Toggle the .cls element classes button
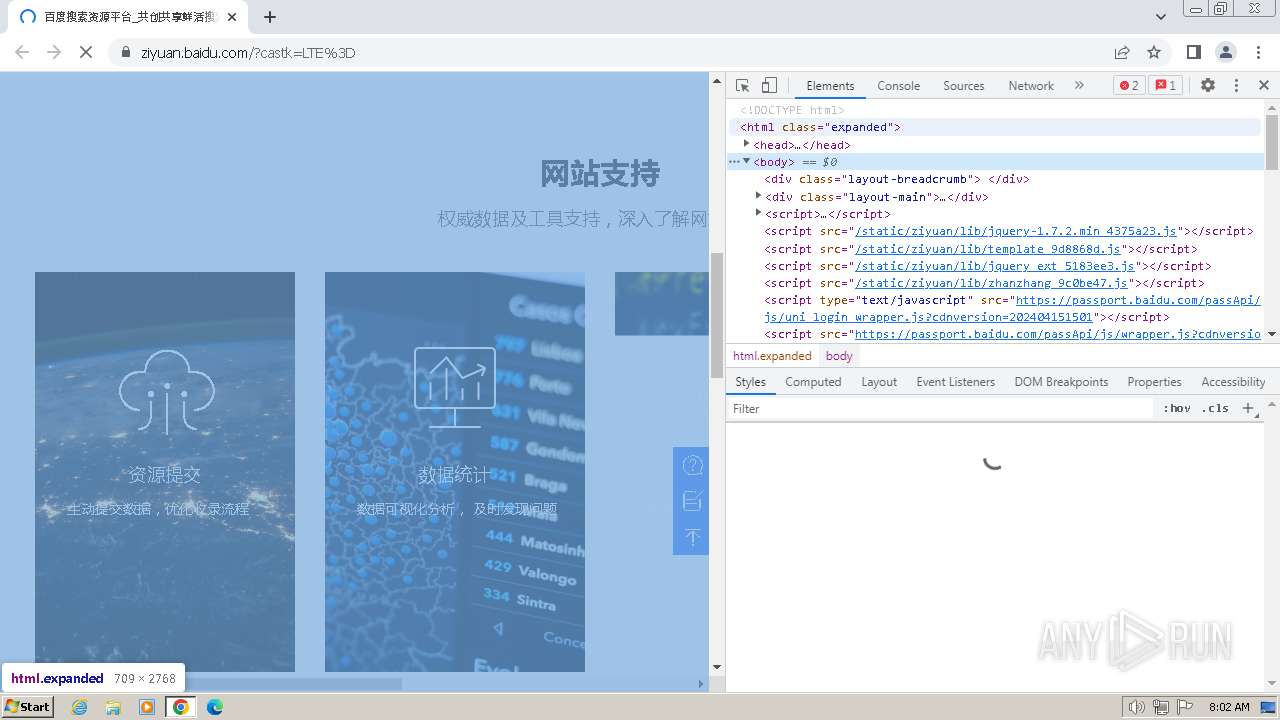This screenshot has width=1280, height=720. [x=1216, y=409]
